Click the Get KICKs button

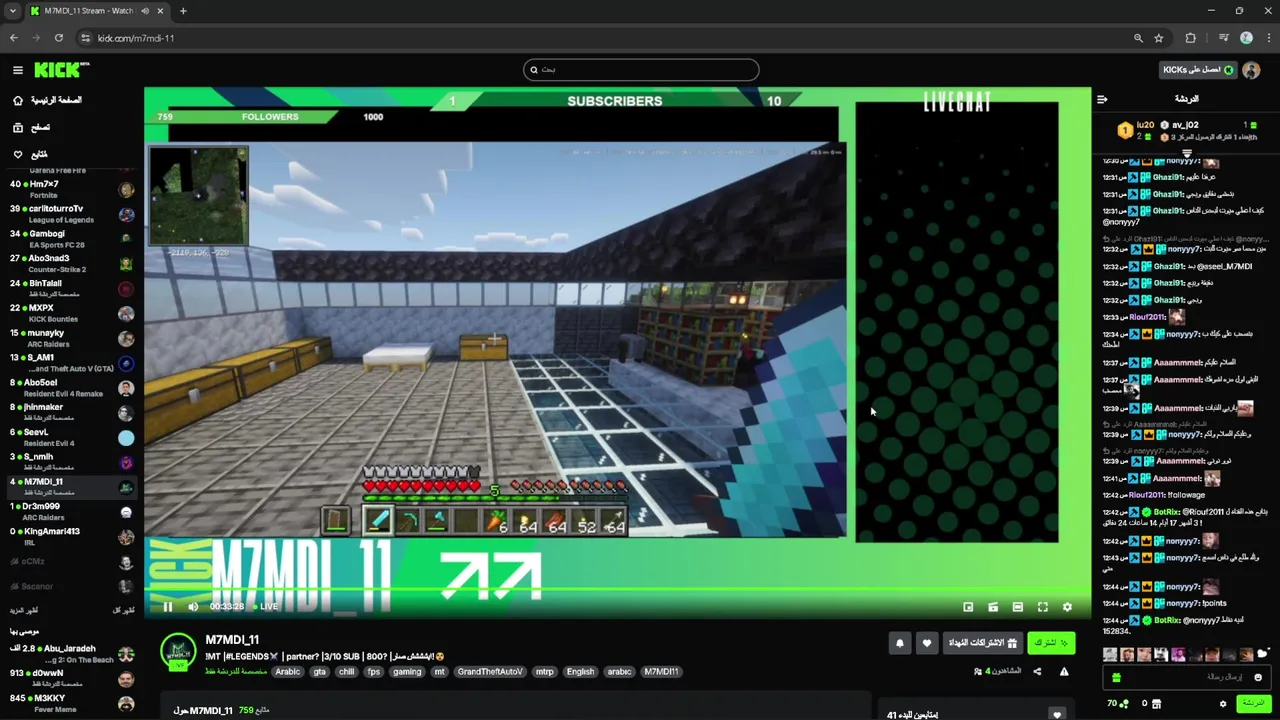(1198, 70)
